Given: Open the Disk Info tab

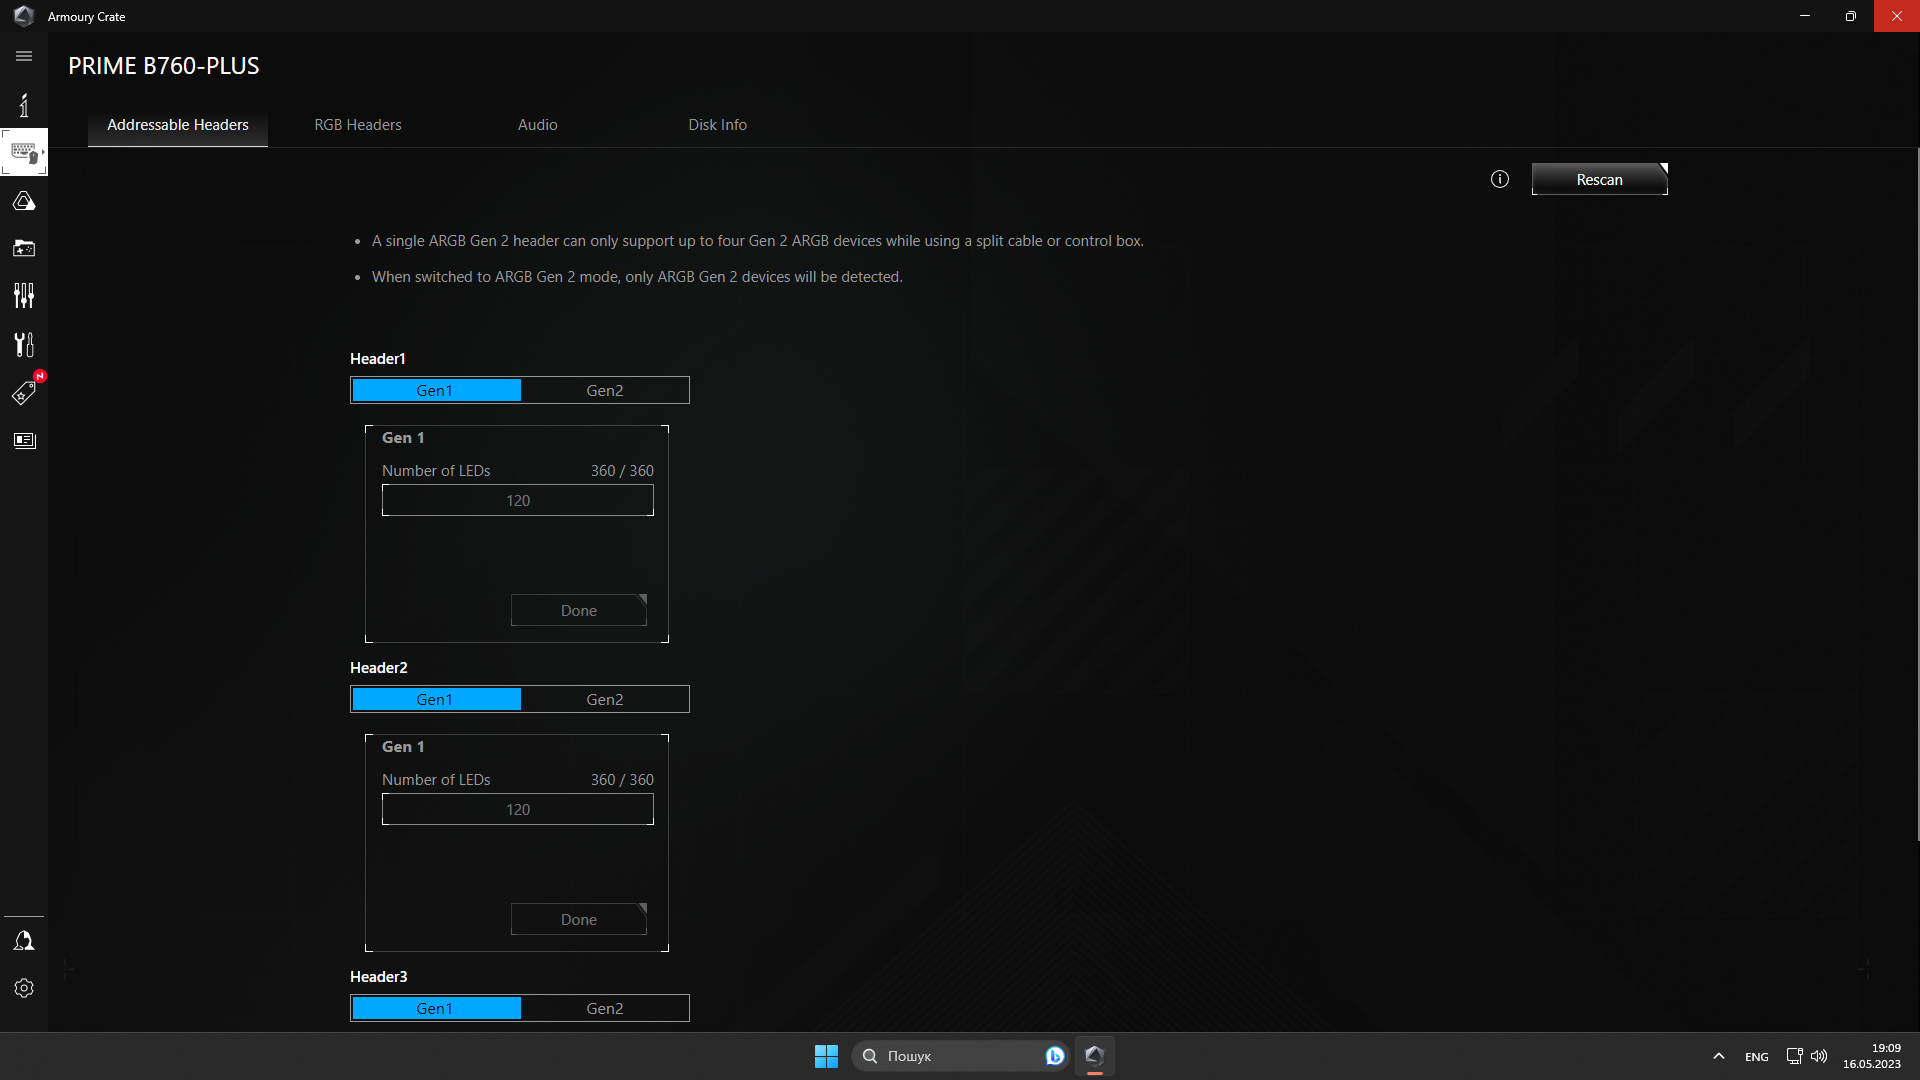Looking at the screenshot, I should tap(717, 124).
